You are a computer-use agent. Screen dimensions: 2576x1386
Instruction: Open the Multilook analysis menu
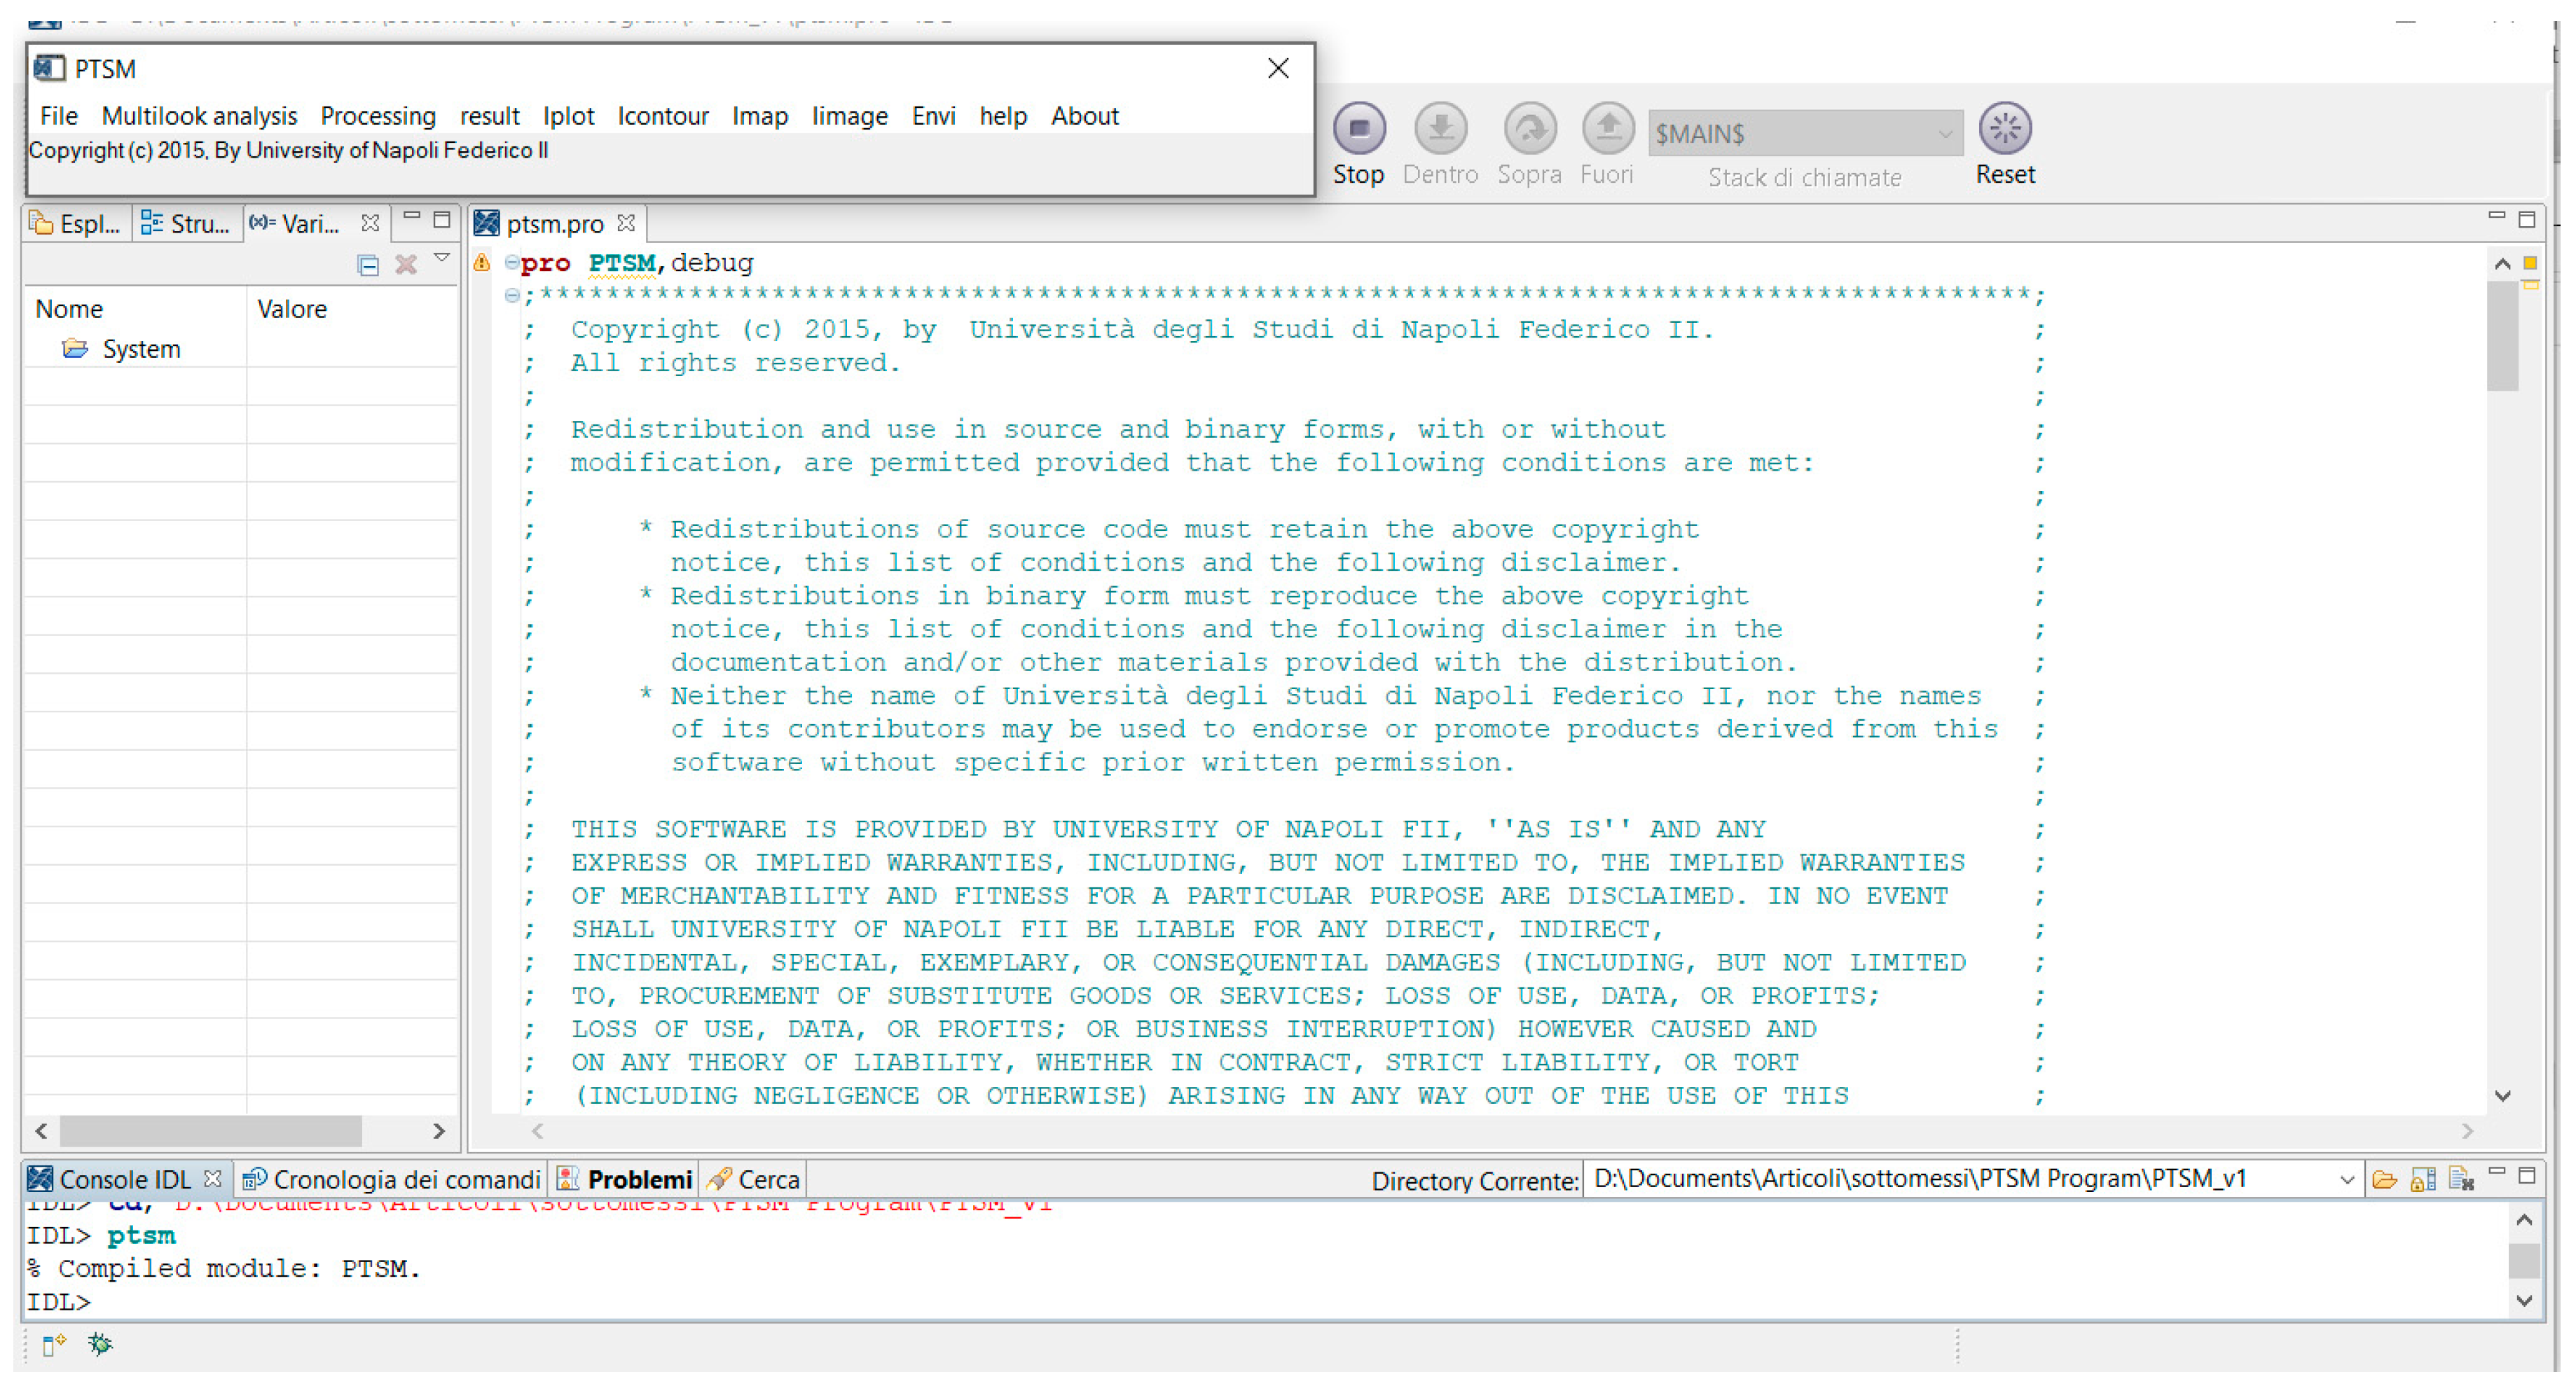(x=199, y=116)
